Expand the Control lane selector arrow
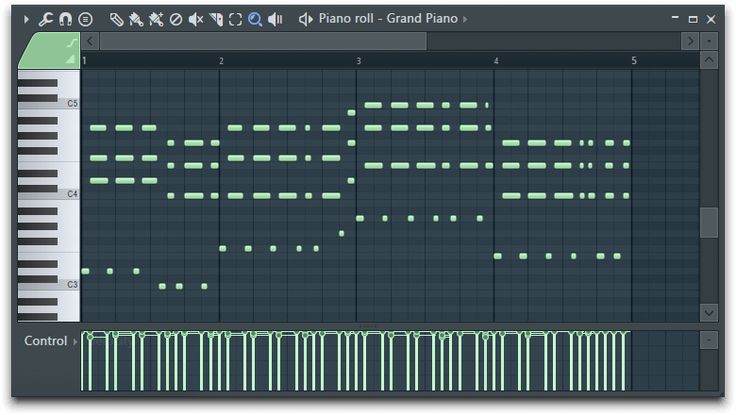The image size is (736, 415). point(74,342)
